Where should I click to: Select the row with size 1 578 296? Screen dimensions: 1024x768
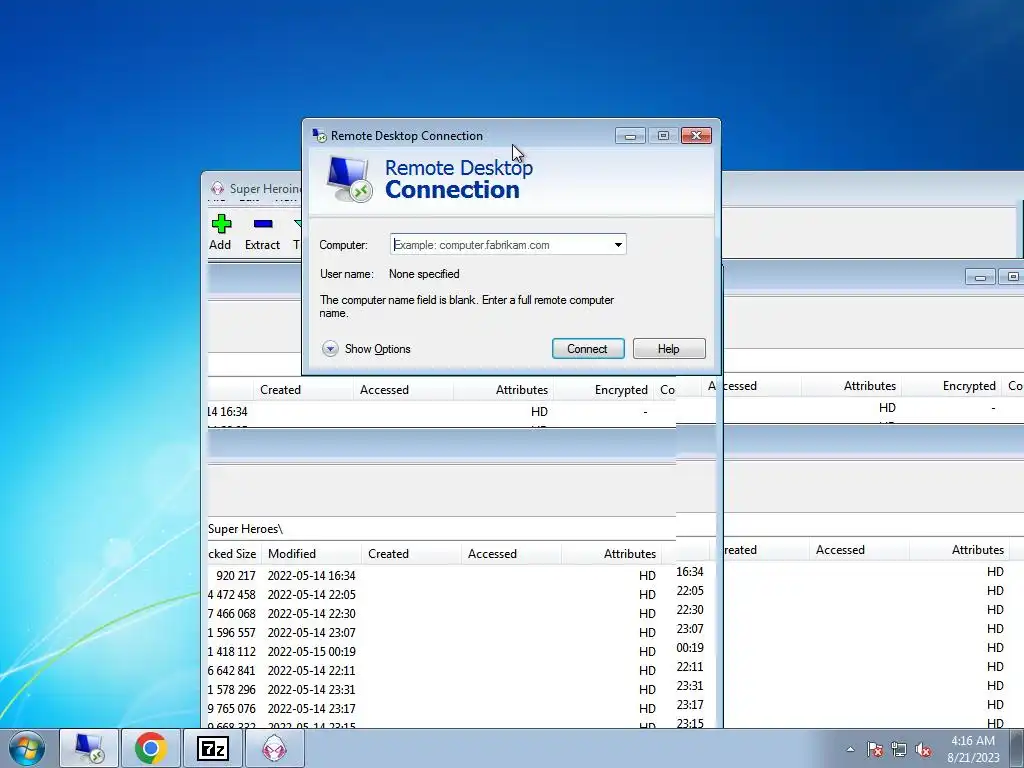441,690
